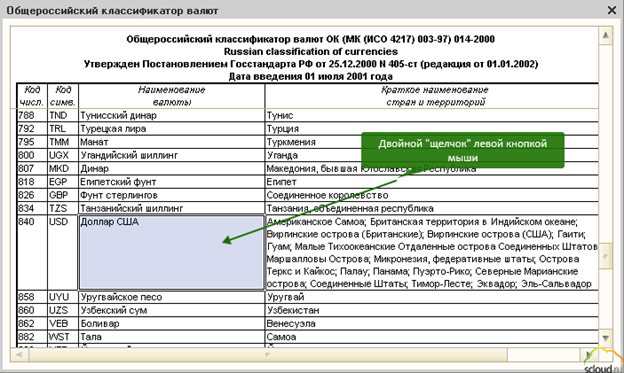Select the cell "Египетский фунт"

coord(172,182)
